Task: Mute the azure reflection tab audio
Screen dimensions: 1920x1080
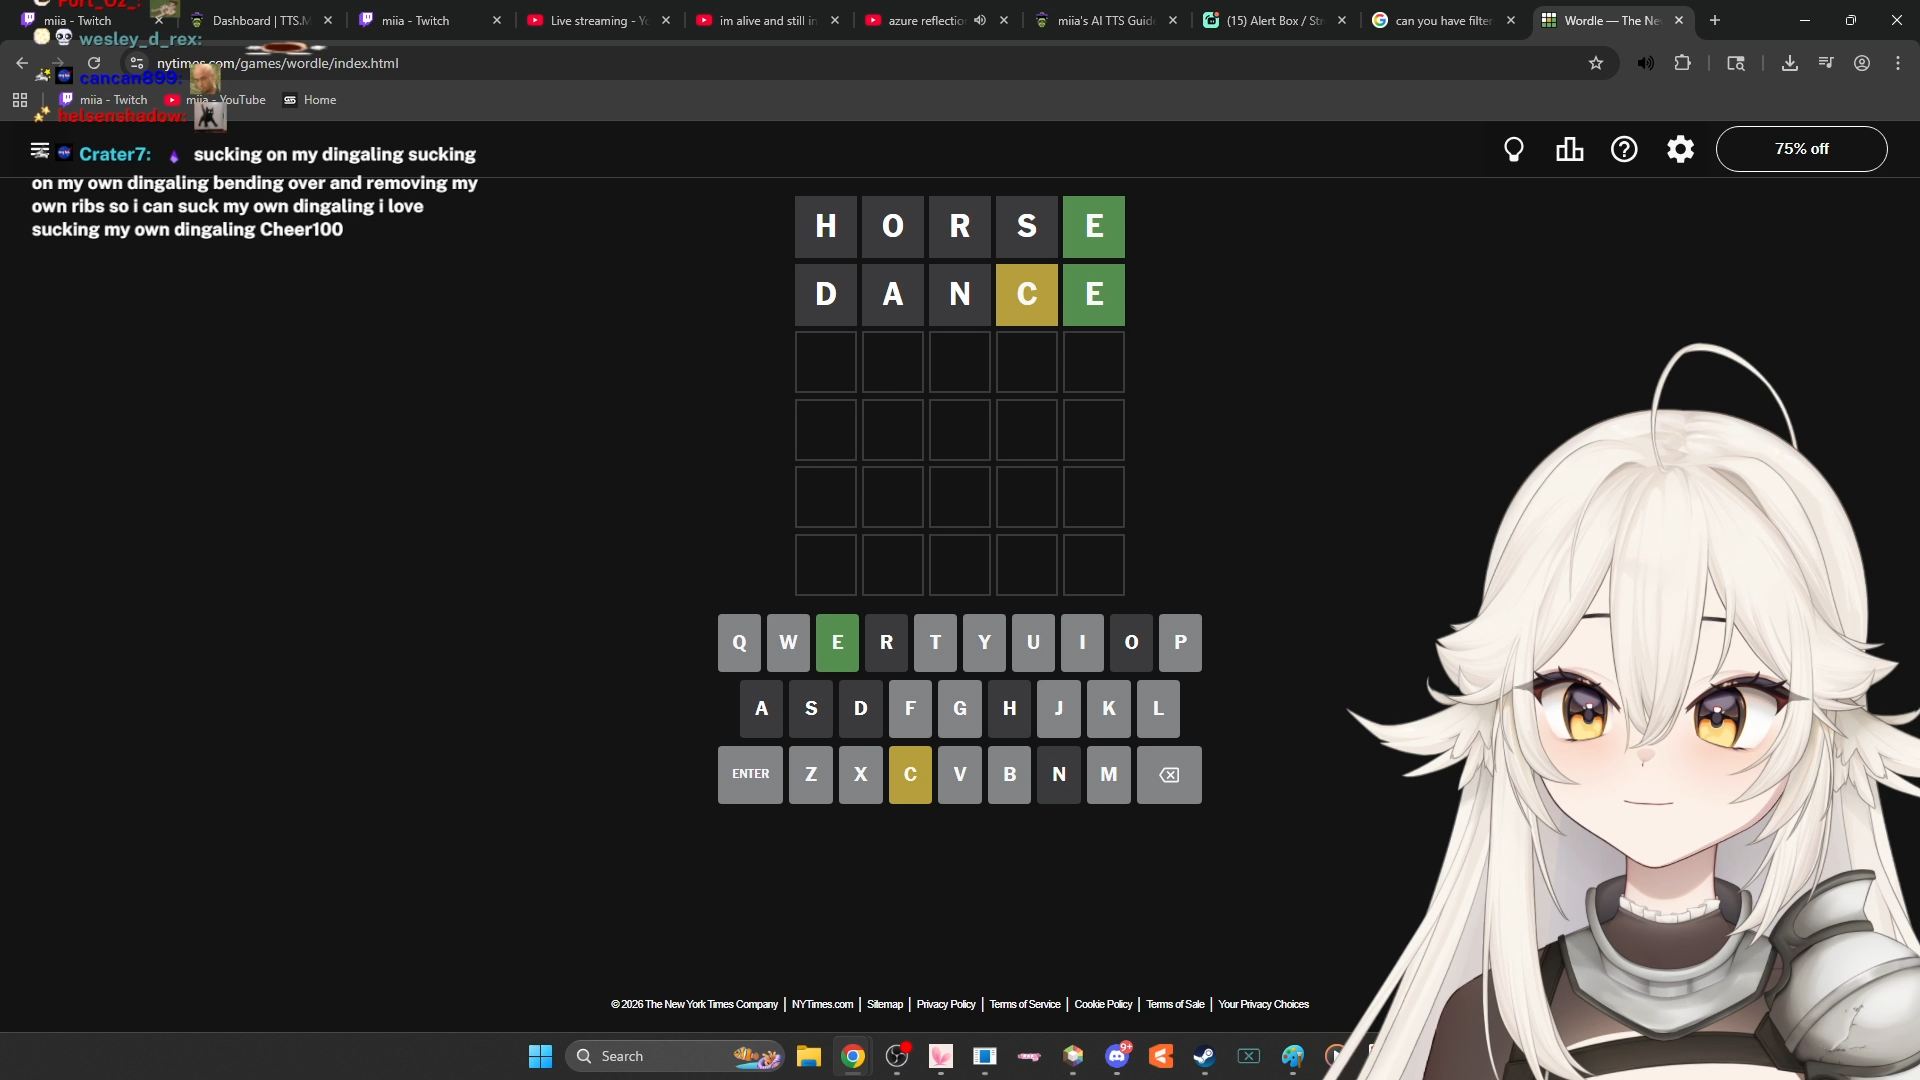Action: 980,20
